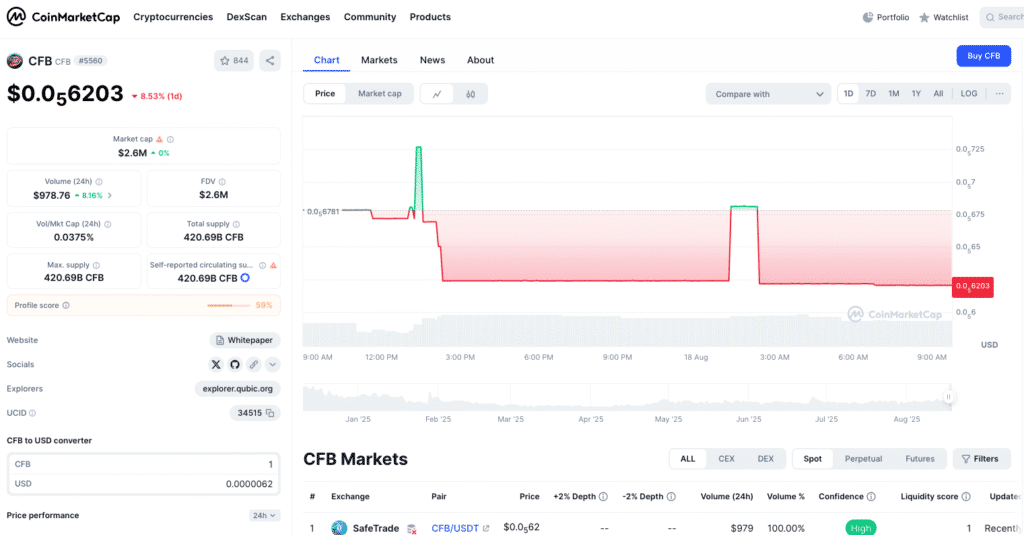This screenshot has height=535, width=1024.
Task: Switch chart to Market cap view
Action: click(379, 94)
